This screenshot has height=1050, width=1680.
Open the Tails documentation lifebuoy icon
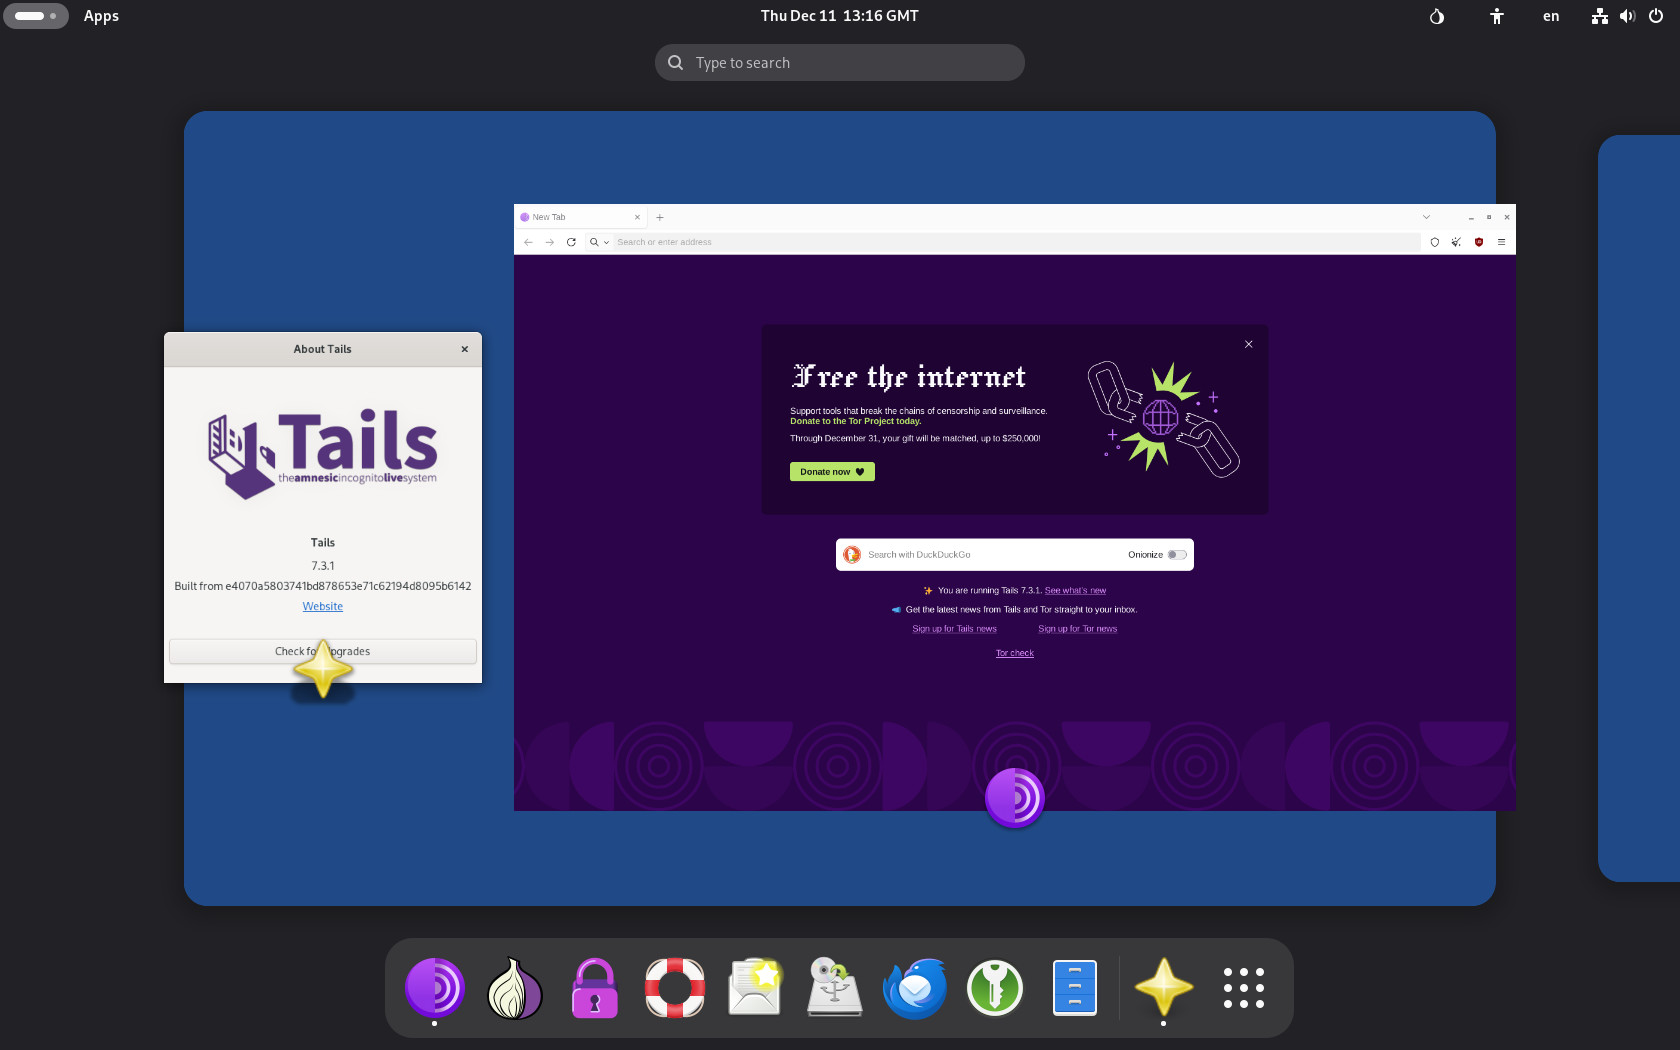[x=674, y=987]
